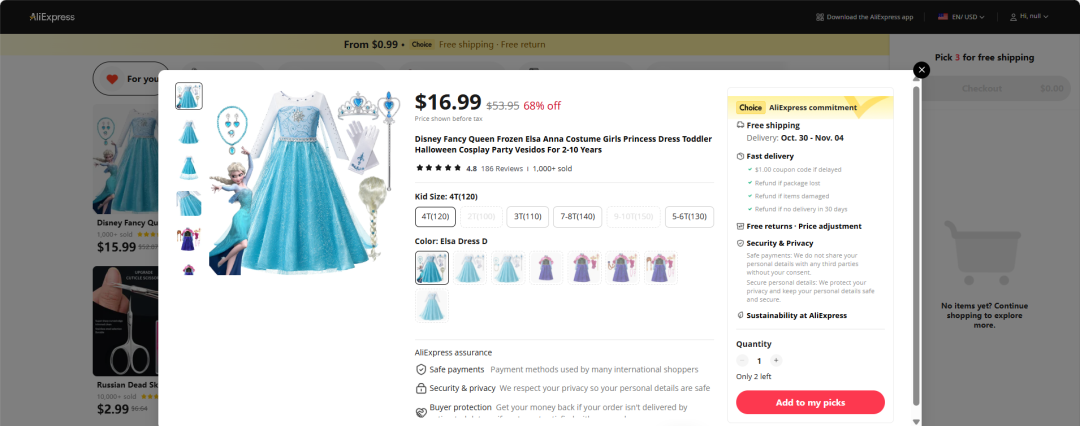Close the product quick-view popup
The image size is (1080, 426).
click(x=921, y=70)
